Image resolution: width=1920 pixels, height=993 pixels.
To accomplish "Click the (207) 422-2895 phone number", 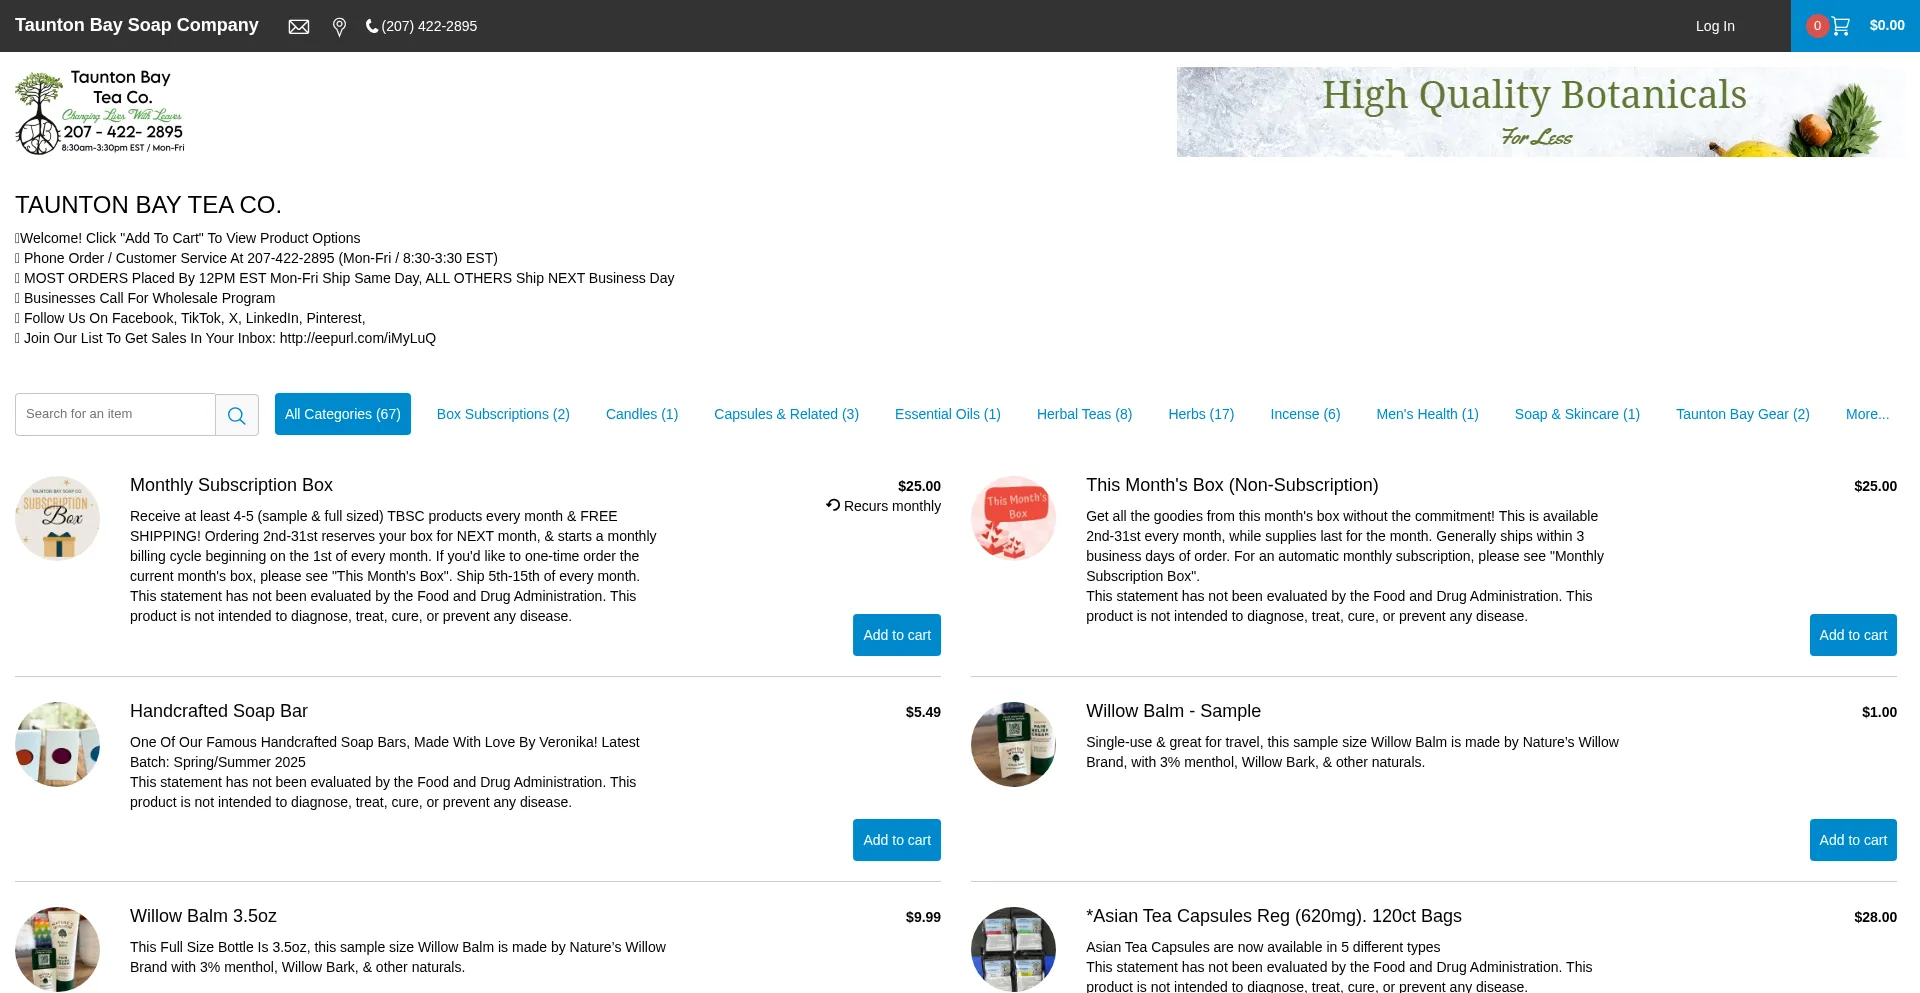I will point(429,26).
